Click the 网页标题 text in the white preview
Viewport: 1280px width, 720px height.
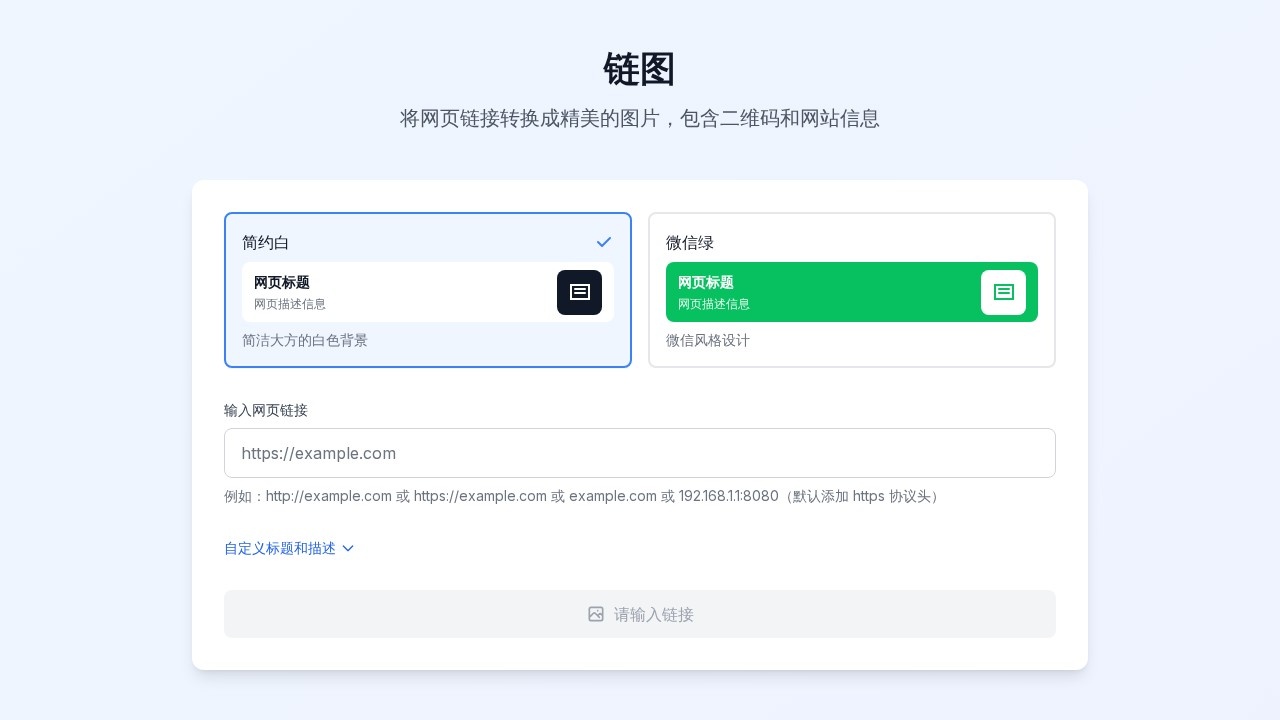tap(282, 282)
